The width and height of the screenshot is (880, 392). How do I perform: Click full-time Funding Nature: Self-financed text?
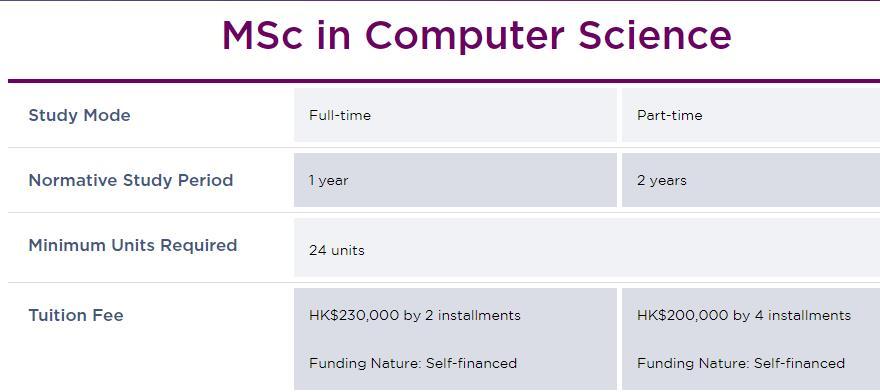click(x=412, y=363)
